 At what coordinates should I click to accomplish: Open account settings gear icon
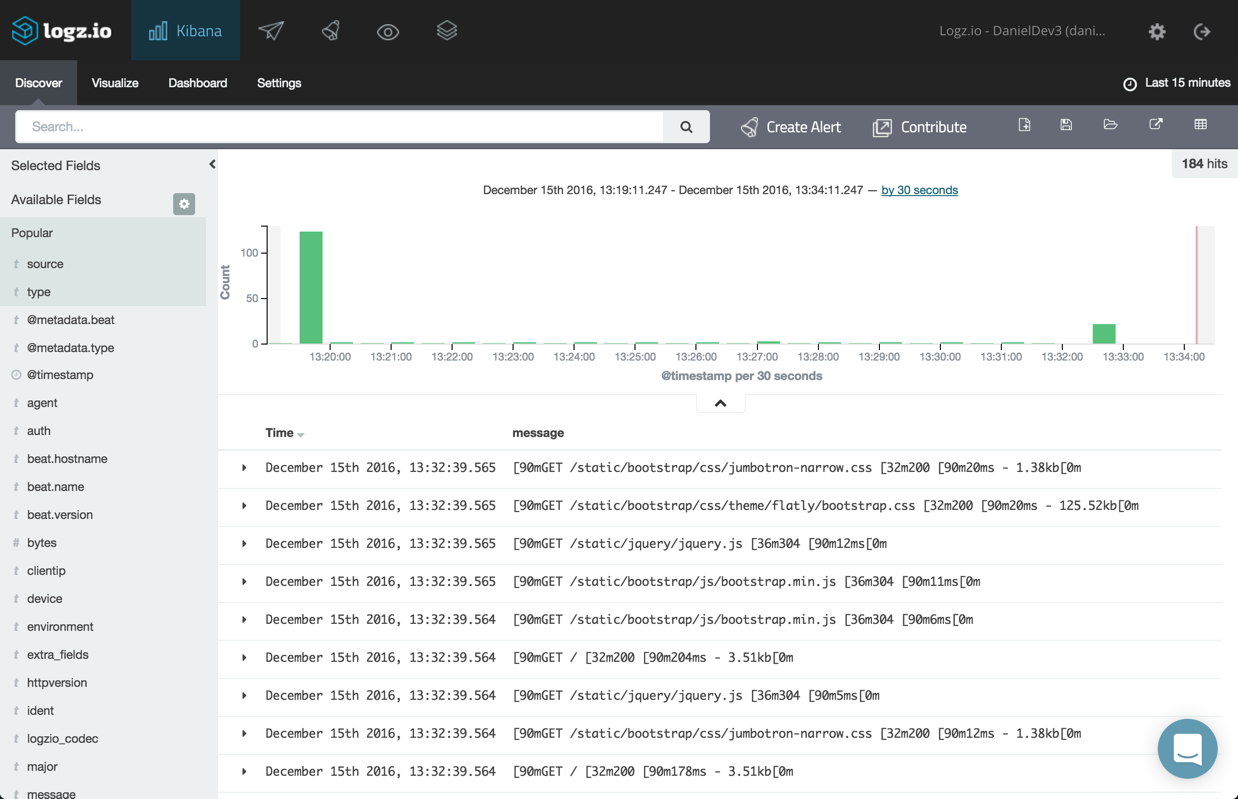[x=1157, y=32]
